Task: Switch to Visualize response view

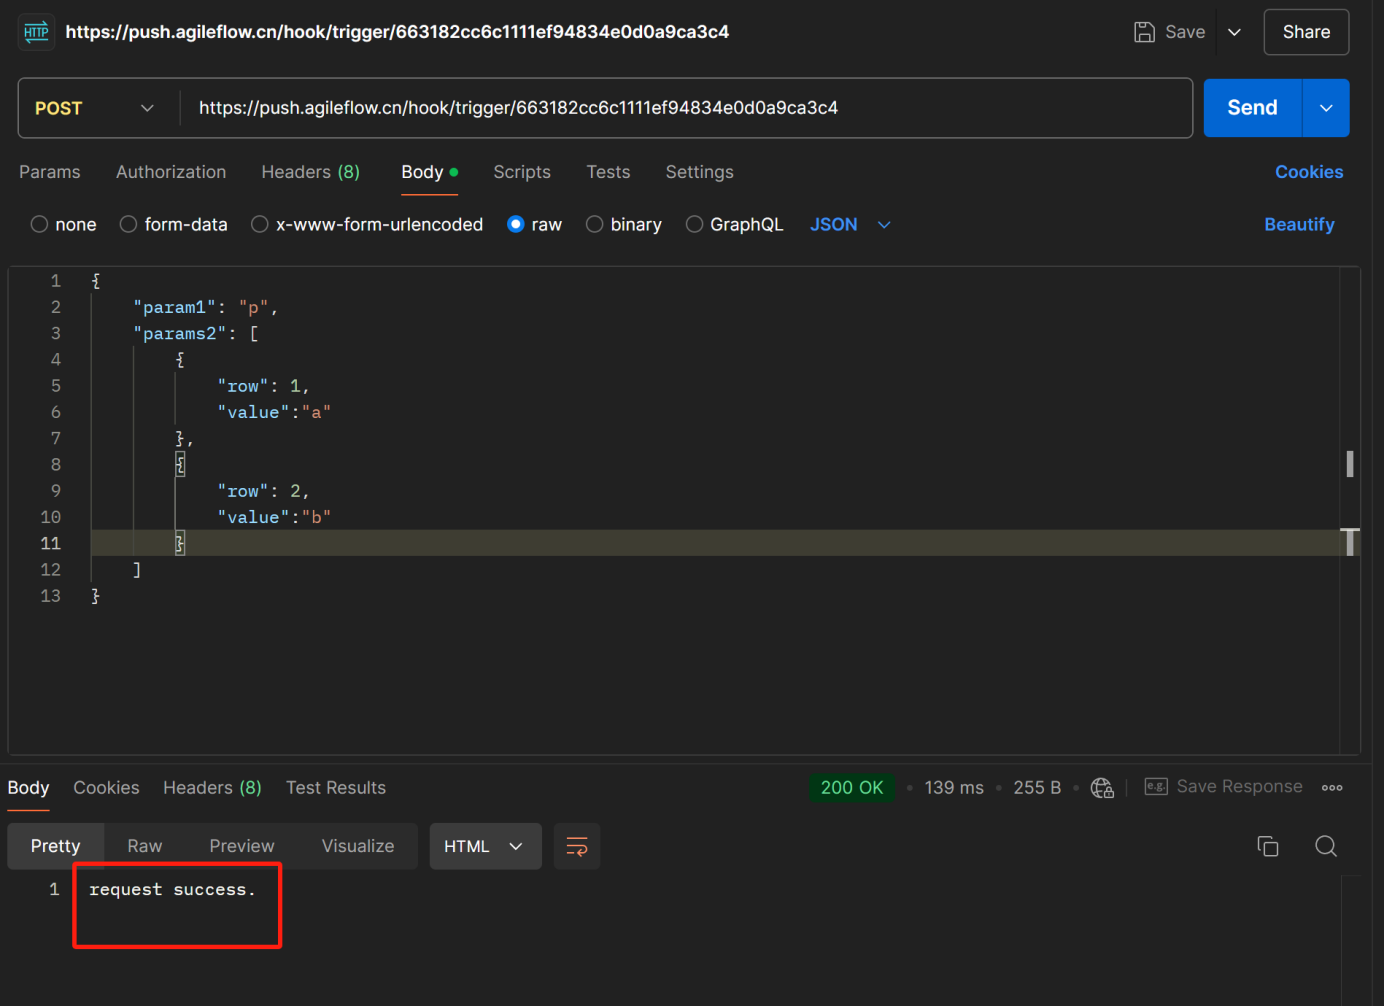Action: 358,846
